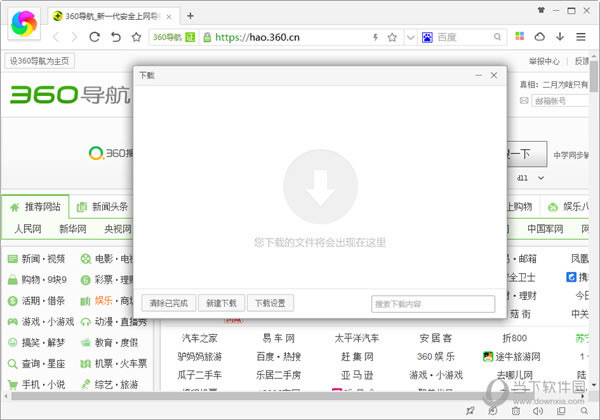Bookmark page with address bar star
The image size is (600, 420).
pos(392,37)
